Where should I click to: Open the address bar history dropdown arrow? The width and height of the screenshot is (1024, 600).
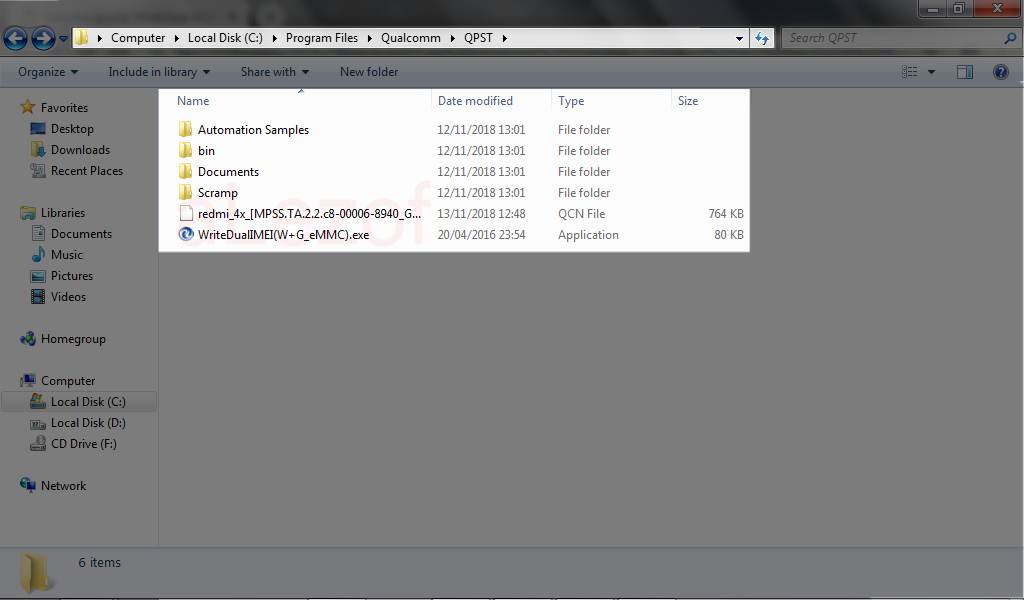coord(739,39)
